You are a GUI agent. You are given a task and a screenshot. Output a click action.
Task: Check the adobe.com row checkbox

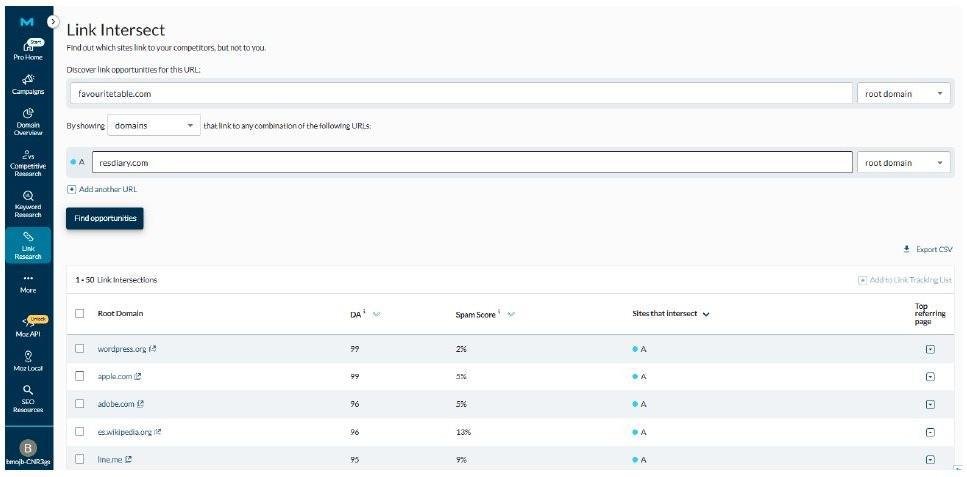click(80, 404)
